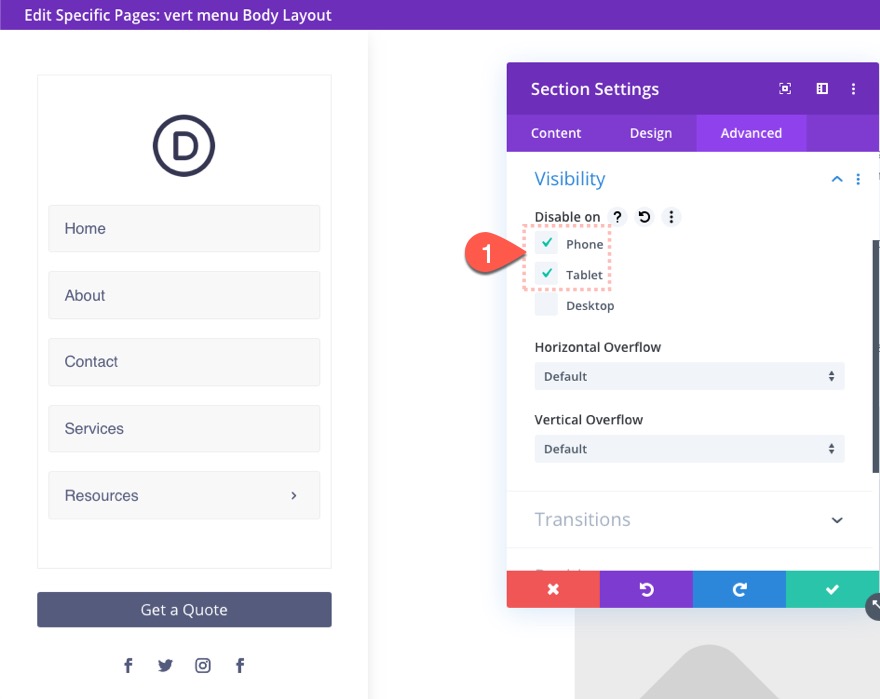Discard changes with the red X button

pos(552,589)
